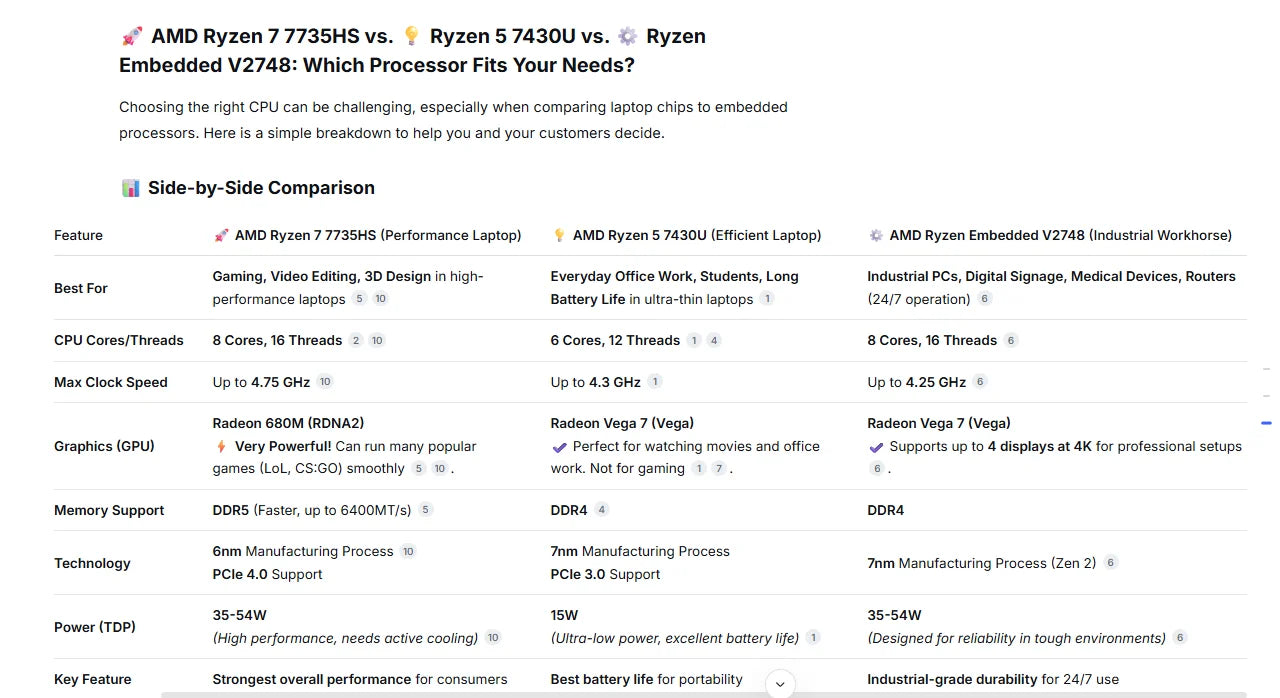Image resolution: width=1280 pixels, height=698 pixels.
Task: Click the table's horizontal scrollbar
Action: 704,694
